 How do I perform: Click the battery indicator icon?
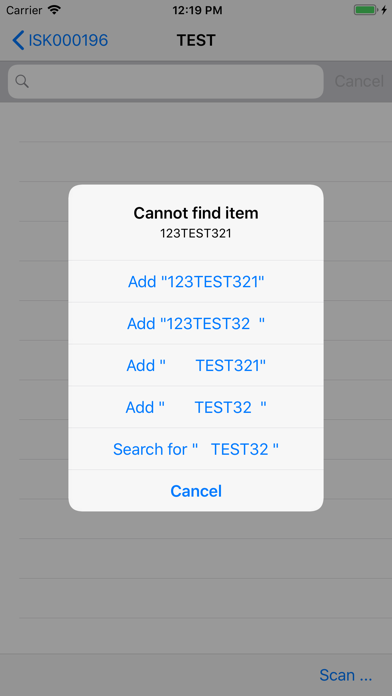point(365,10)
